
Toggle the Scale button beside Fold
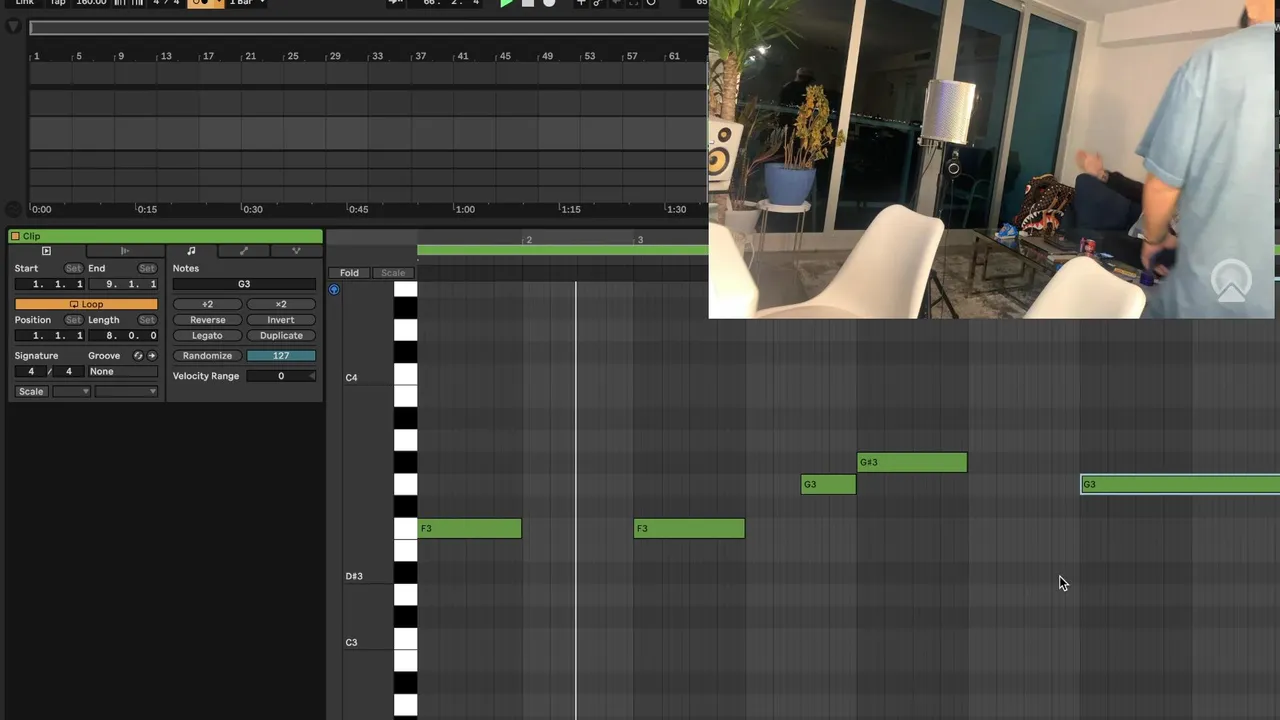click(x=393, y=273)
